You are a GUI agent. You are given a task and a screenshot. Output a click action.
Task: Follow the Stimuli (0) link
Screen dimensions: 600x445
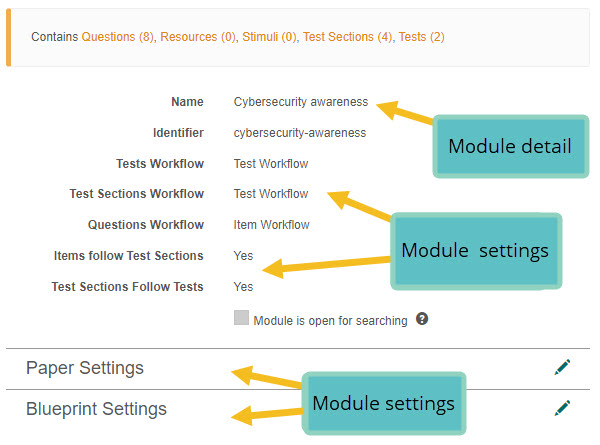270,37
